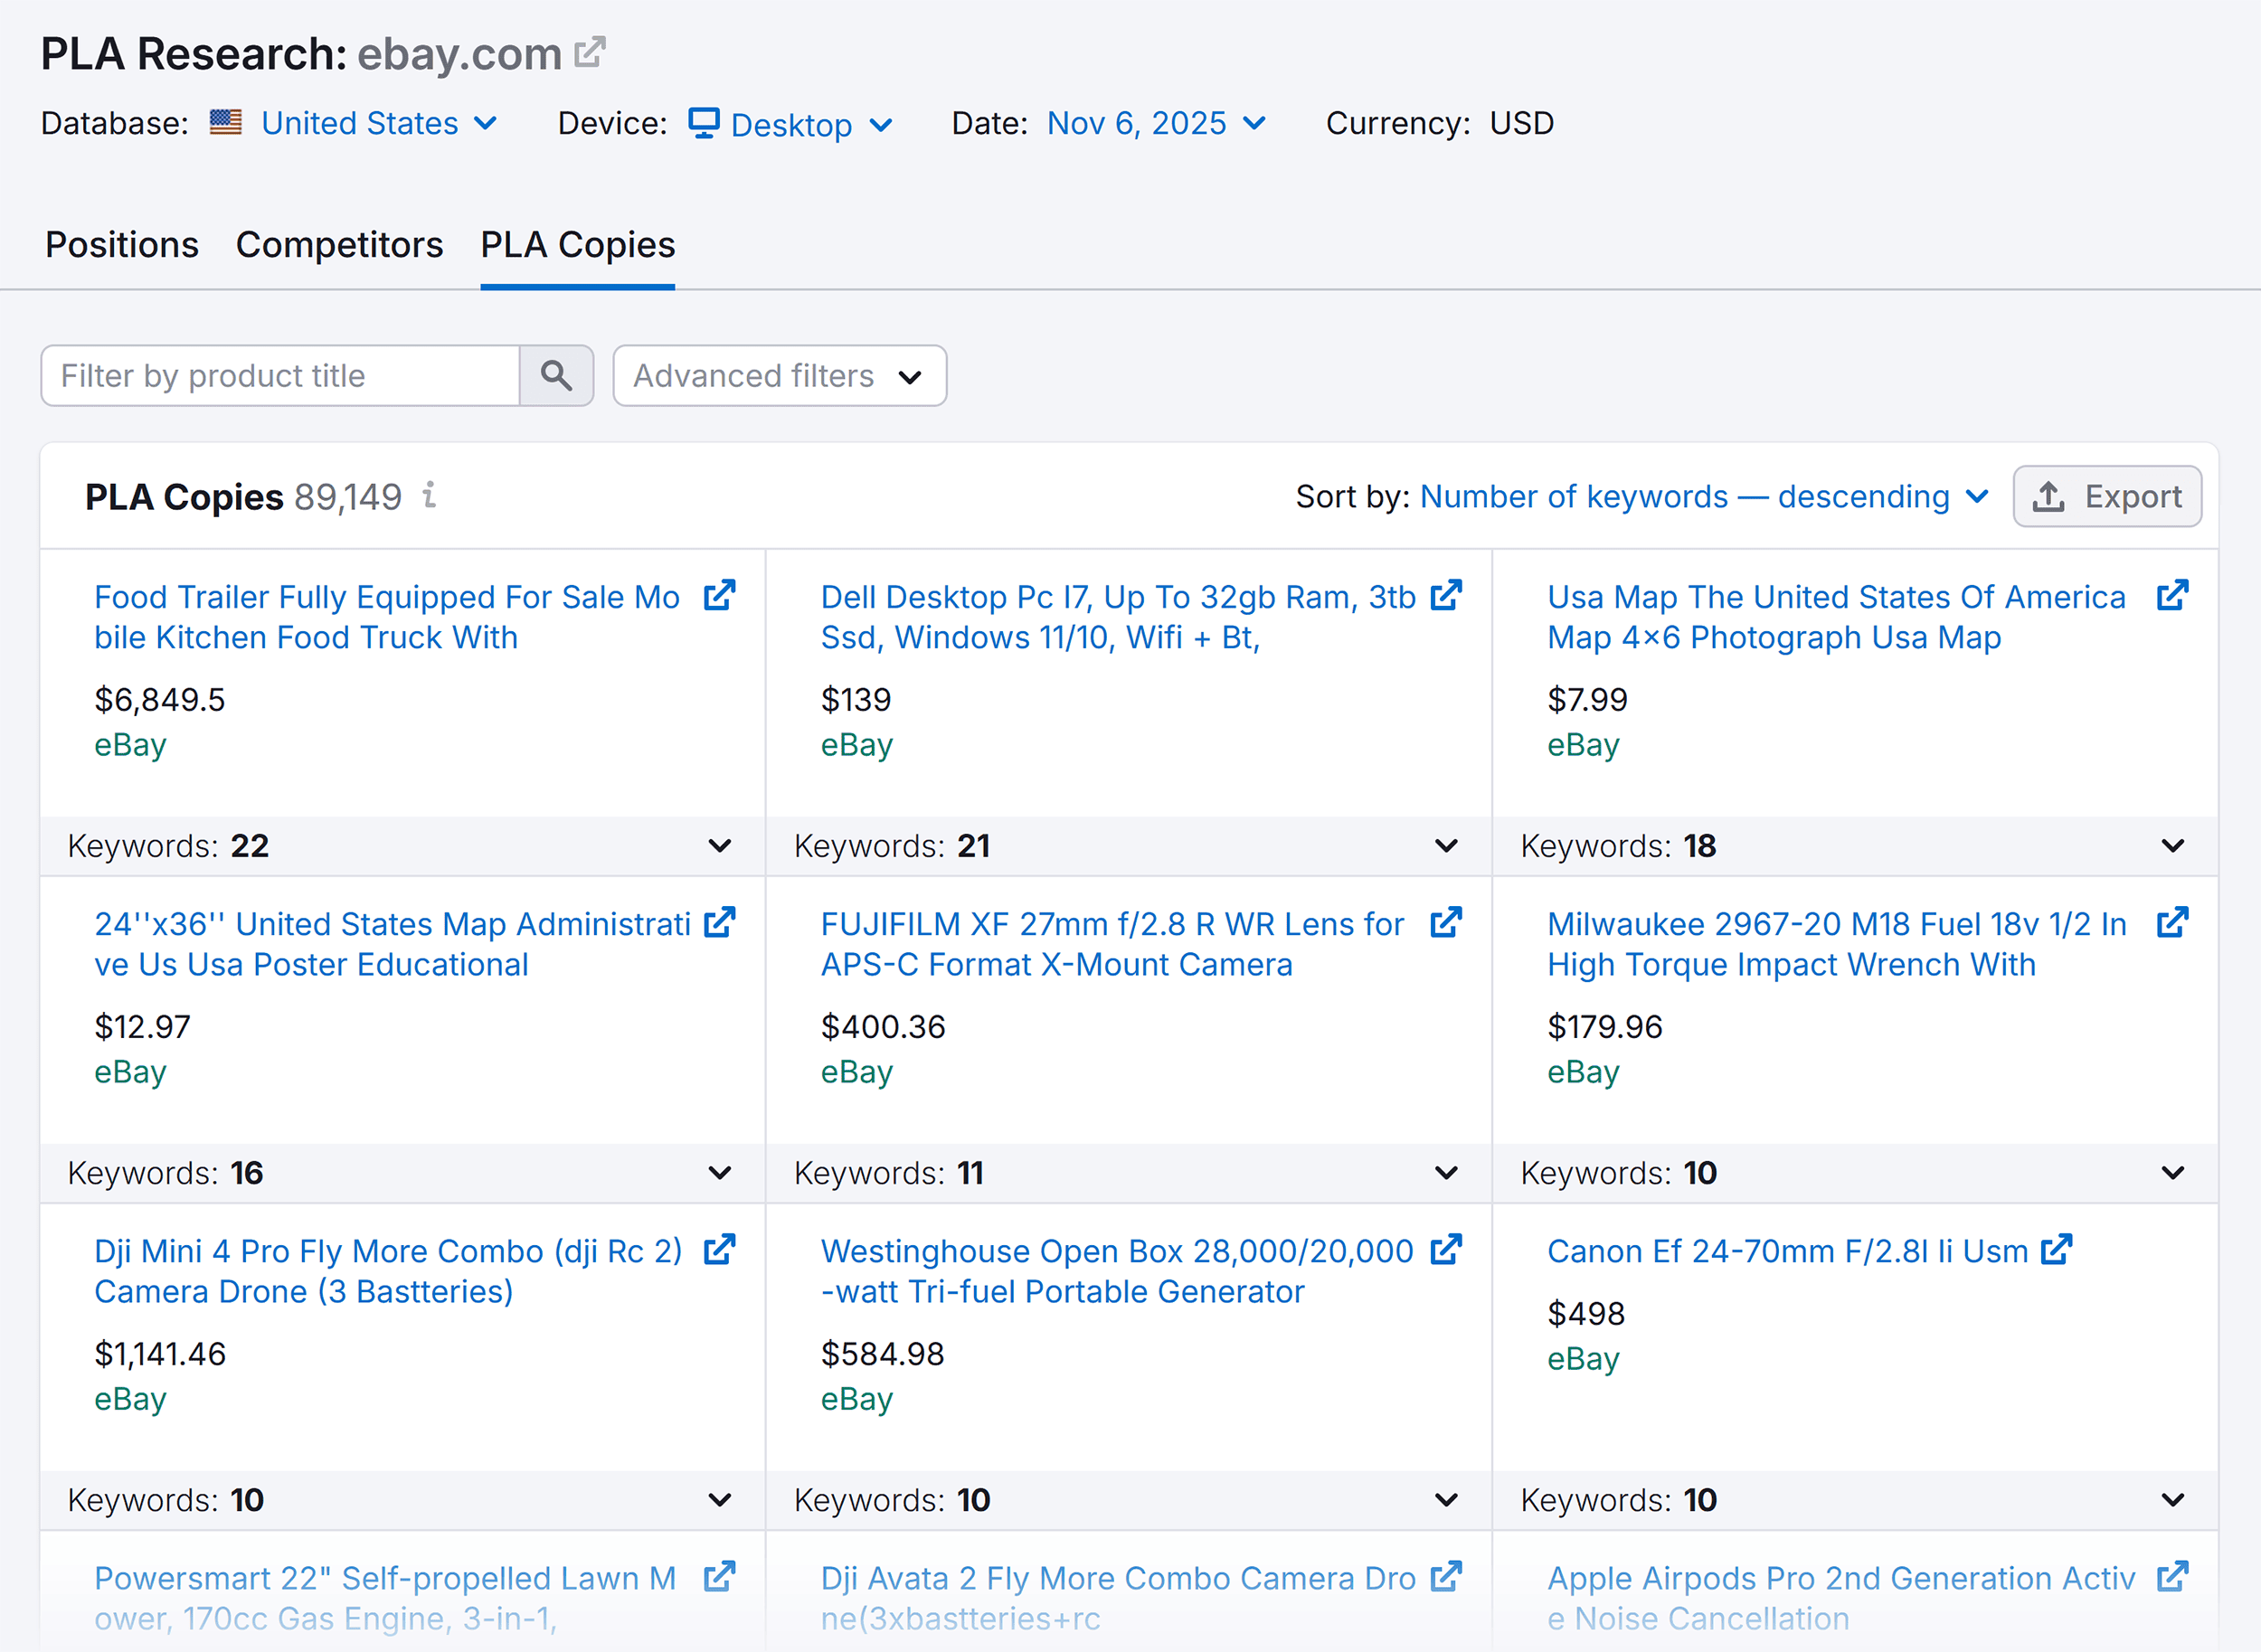Click the magnifying glass search icon
The height and width of the screenshot is (1652, 2261).
[x=557, y=376]
